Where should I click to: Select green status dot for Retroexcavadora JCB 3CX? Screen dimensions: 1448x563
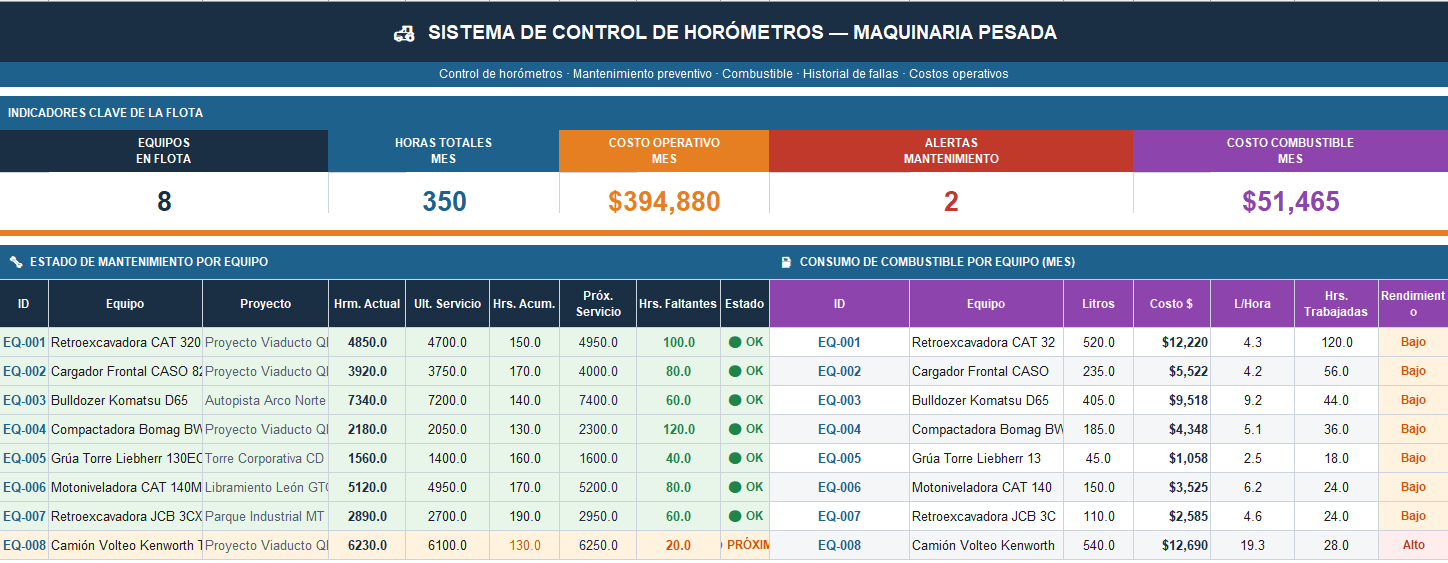coord(735,516)
